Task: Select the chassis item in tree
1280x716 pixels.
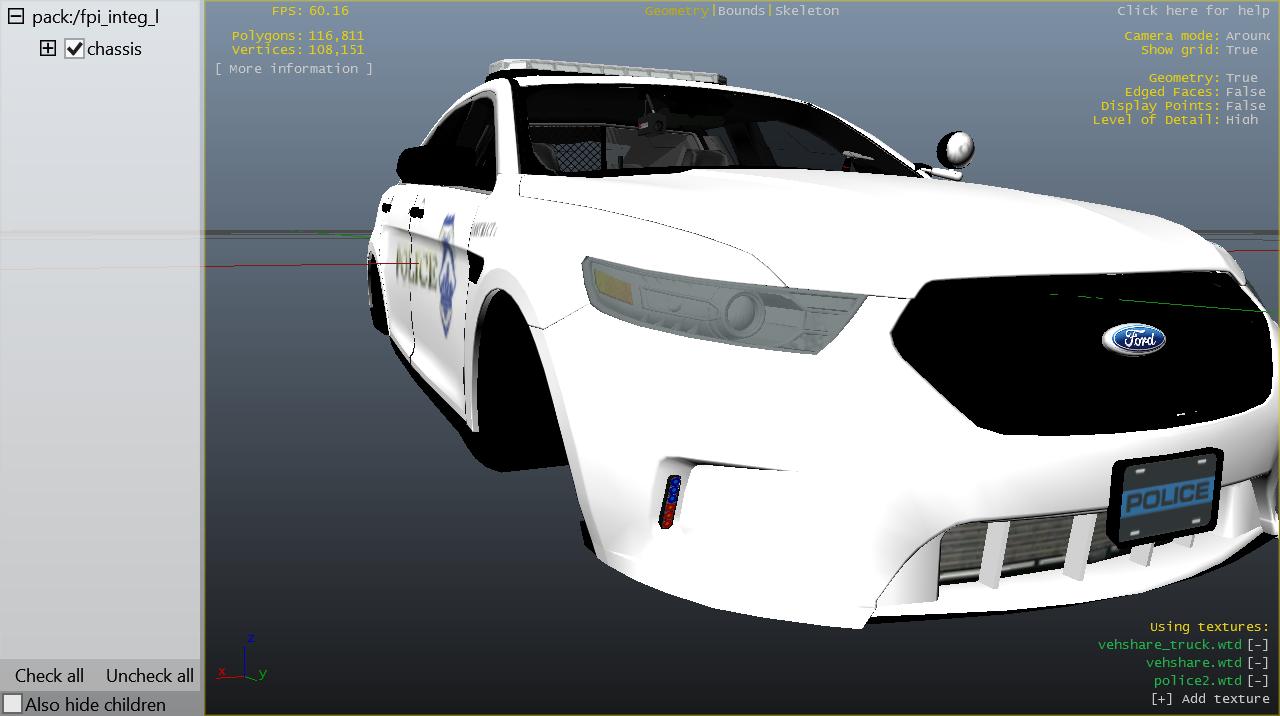Action: (114, 49)
